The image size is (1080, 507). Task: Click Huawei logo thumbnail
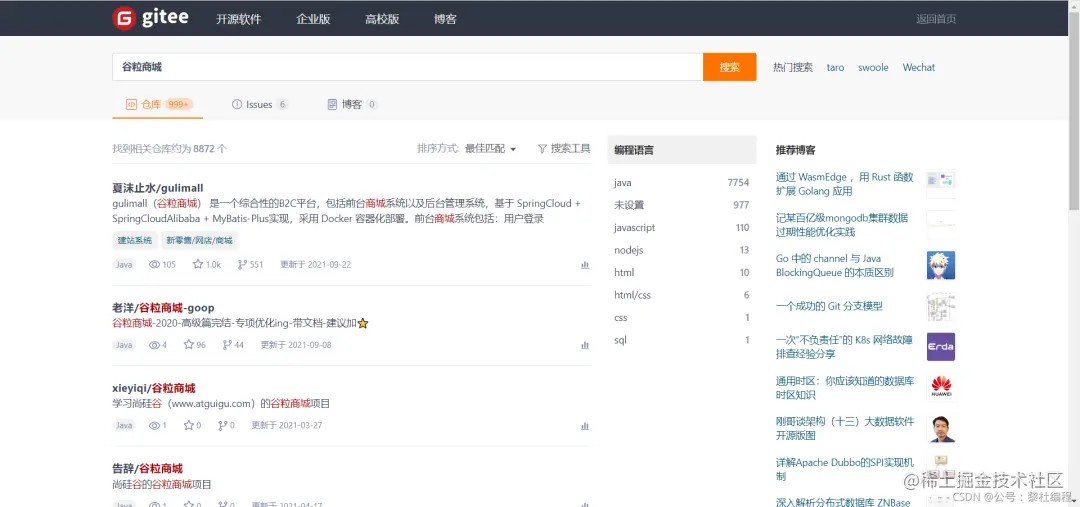point(941,387)
